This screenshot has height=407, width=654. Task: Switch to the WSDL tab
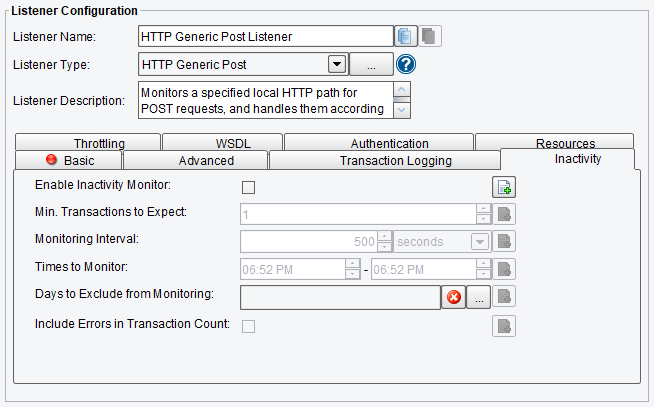click(222, 143)
